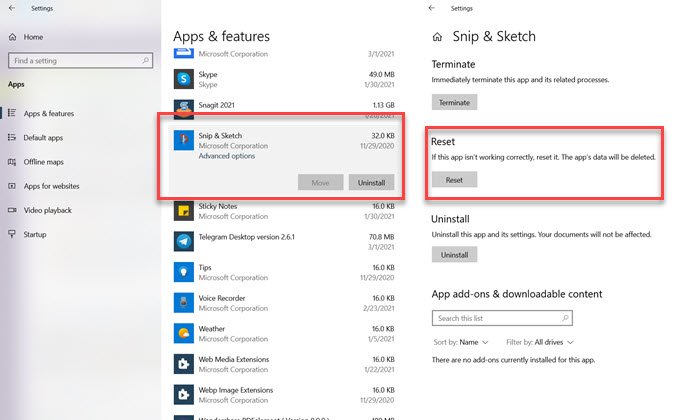Screen dimensions: 700x420
Task: Select the Snagit 2021 app icon
Action: tap(184, 107)
